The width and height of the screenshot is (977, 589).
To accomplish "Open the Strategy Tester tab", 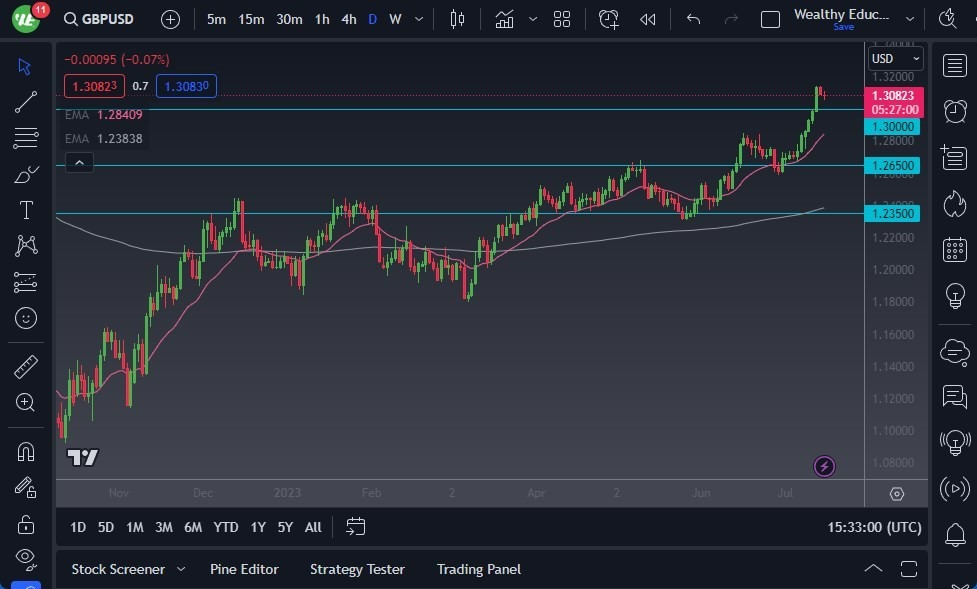I will click(357, 569).
